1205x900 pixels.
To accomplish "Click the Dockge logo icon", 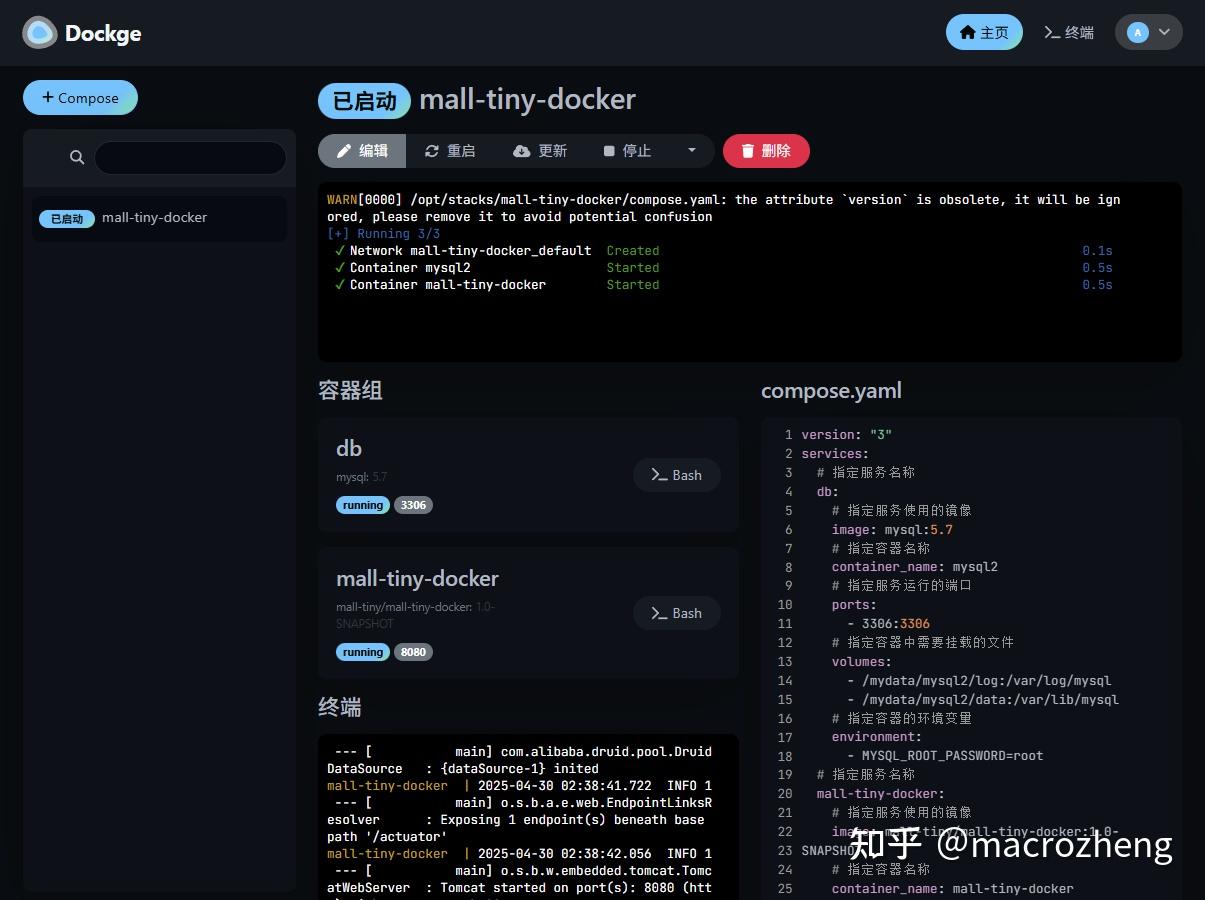I will point(40,33).
